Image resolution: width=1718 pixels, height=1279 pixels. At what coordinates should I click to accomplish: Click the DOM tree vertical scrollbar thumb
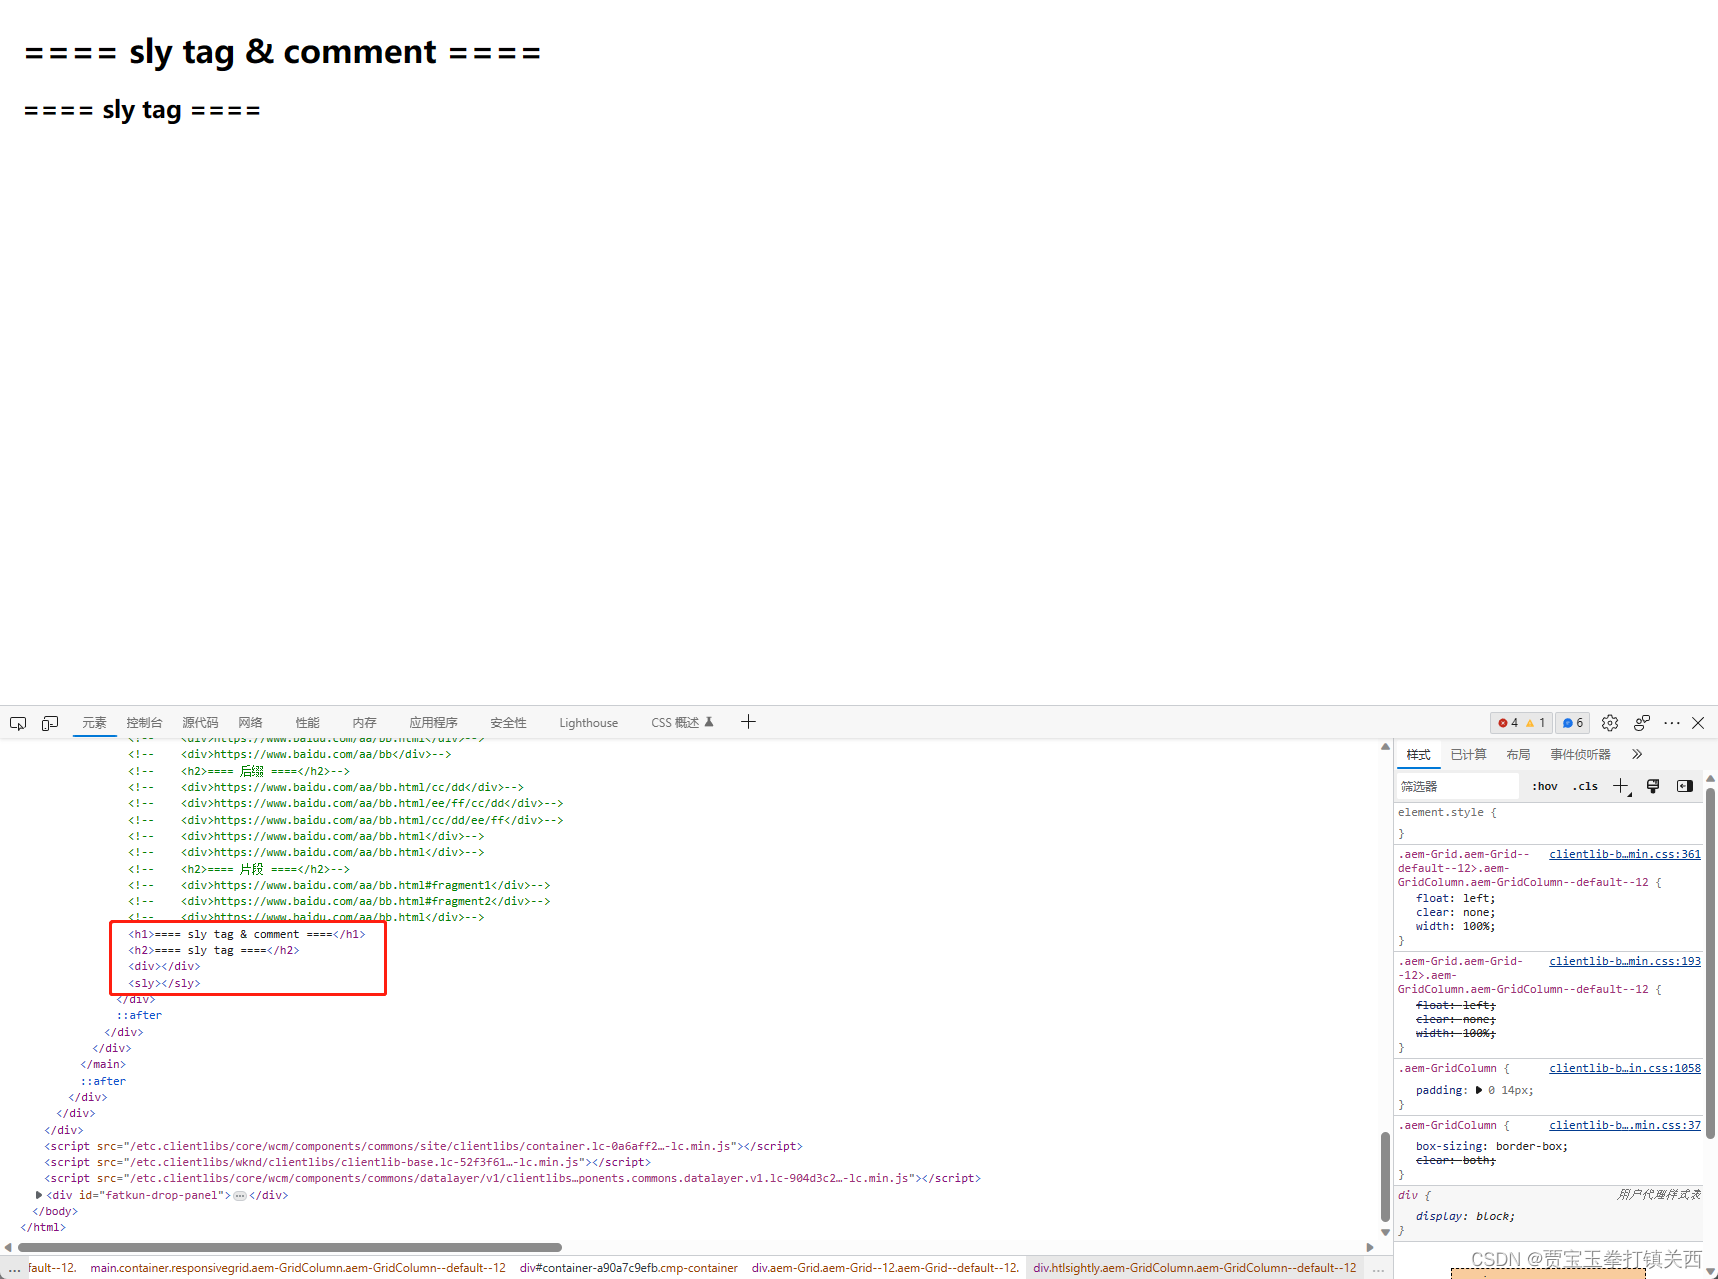1385,1177
